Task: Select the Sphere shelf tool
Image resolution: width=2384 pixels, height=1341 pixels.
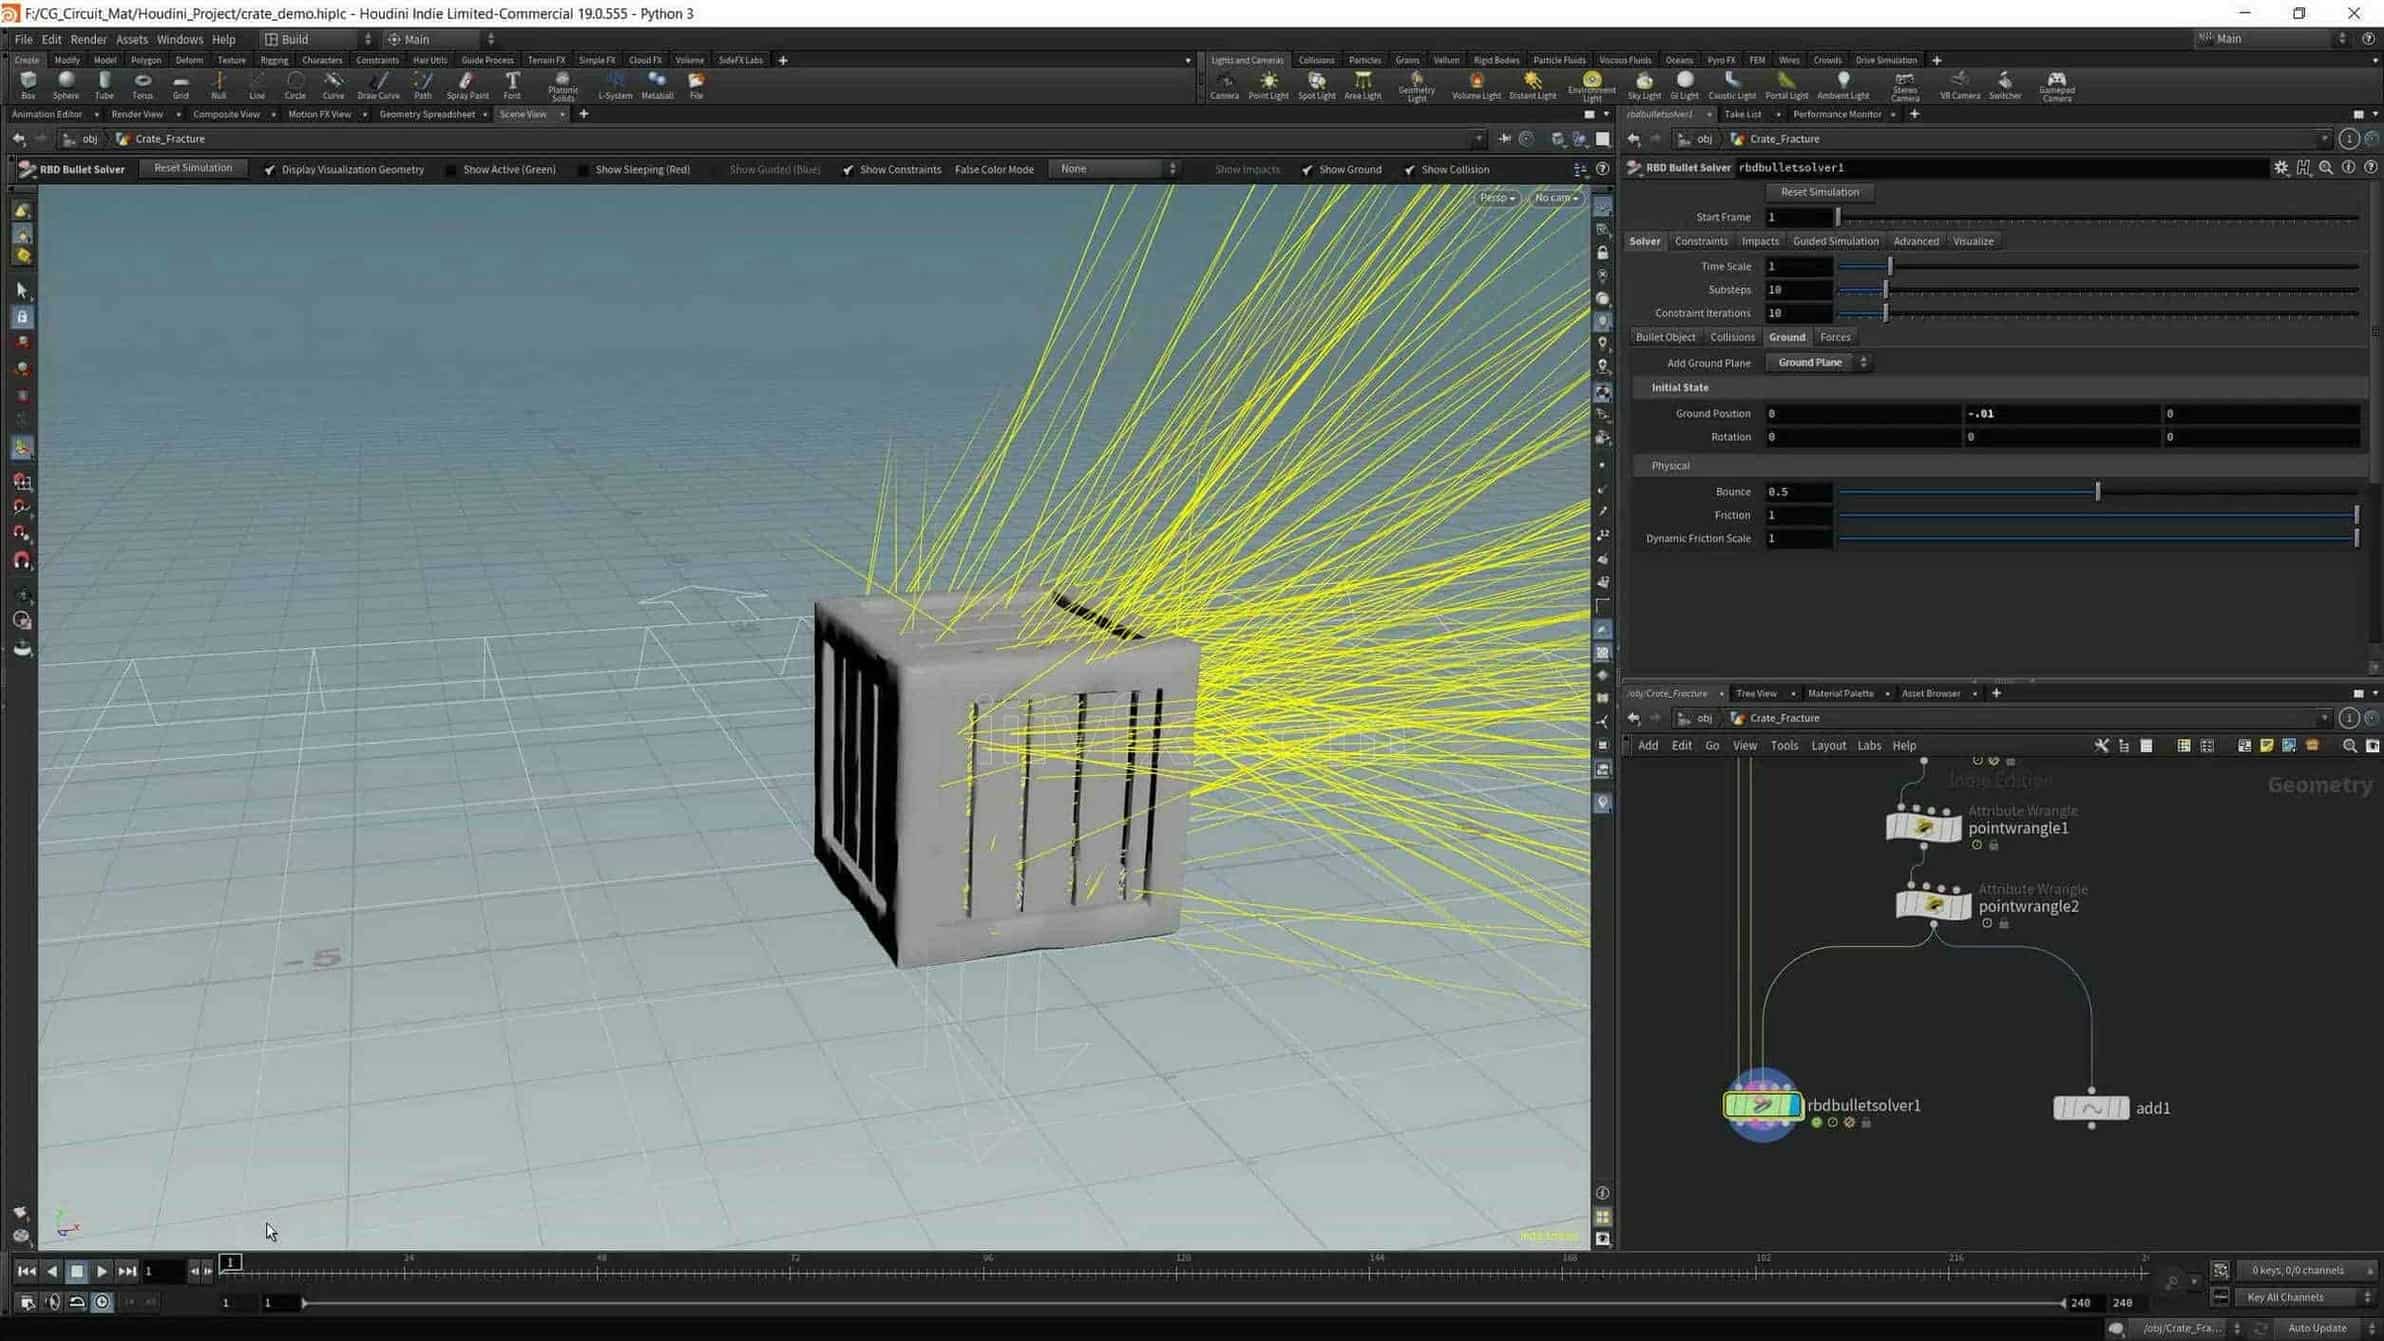Action: [x=66, y=84]
